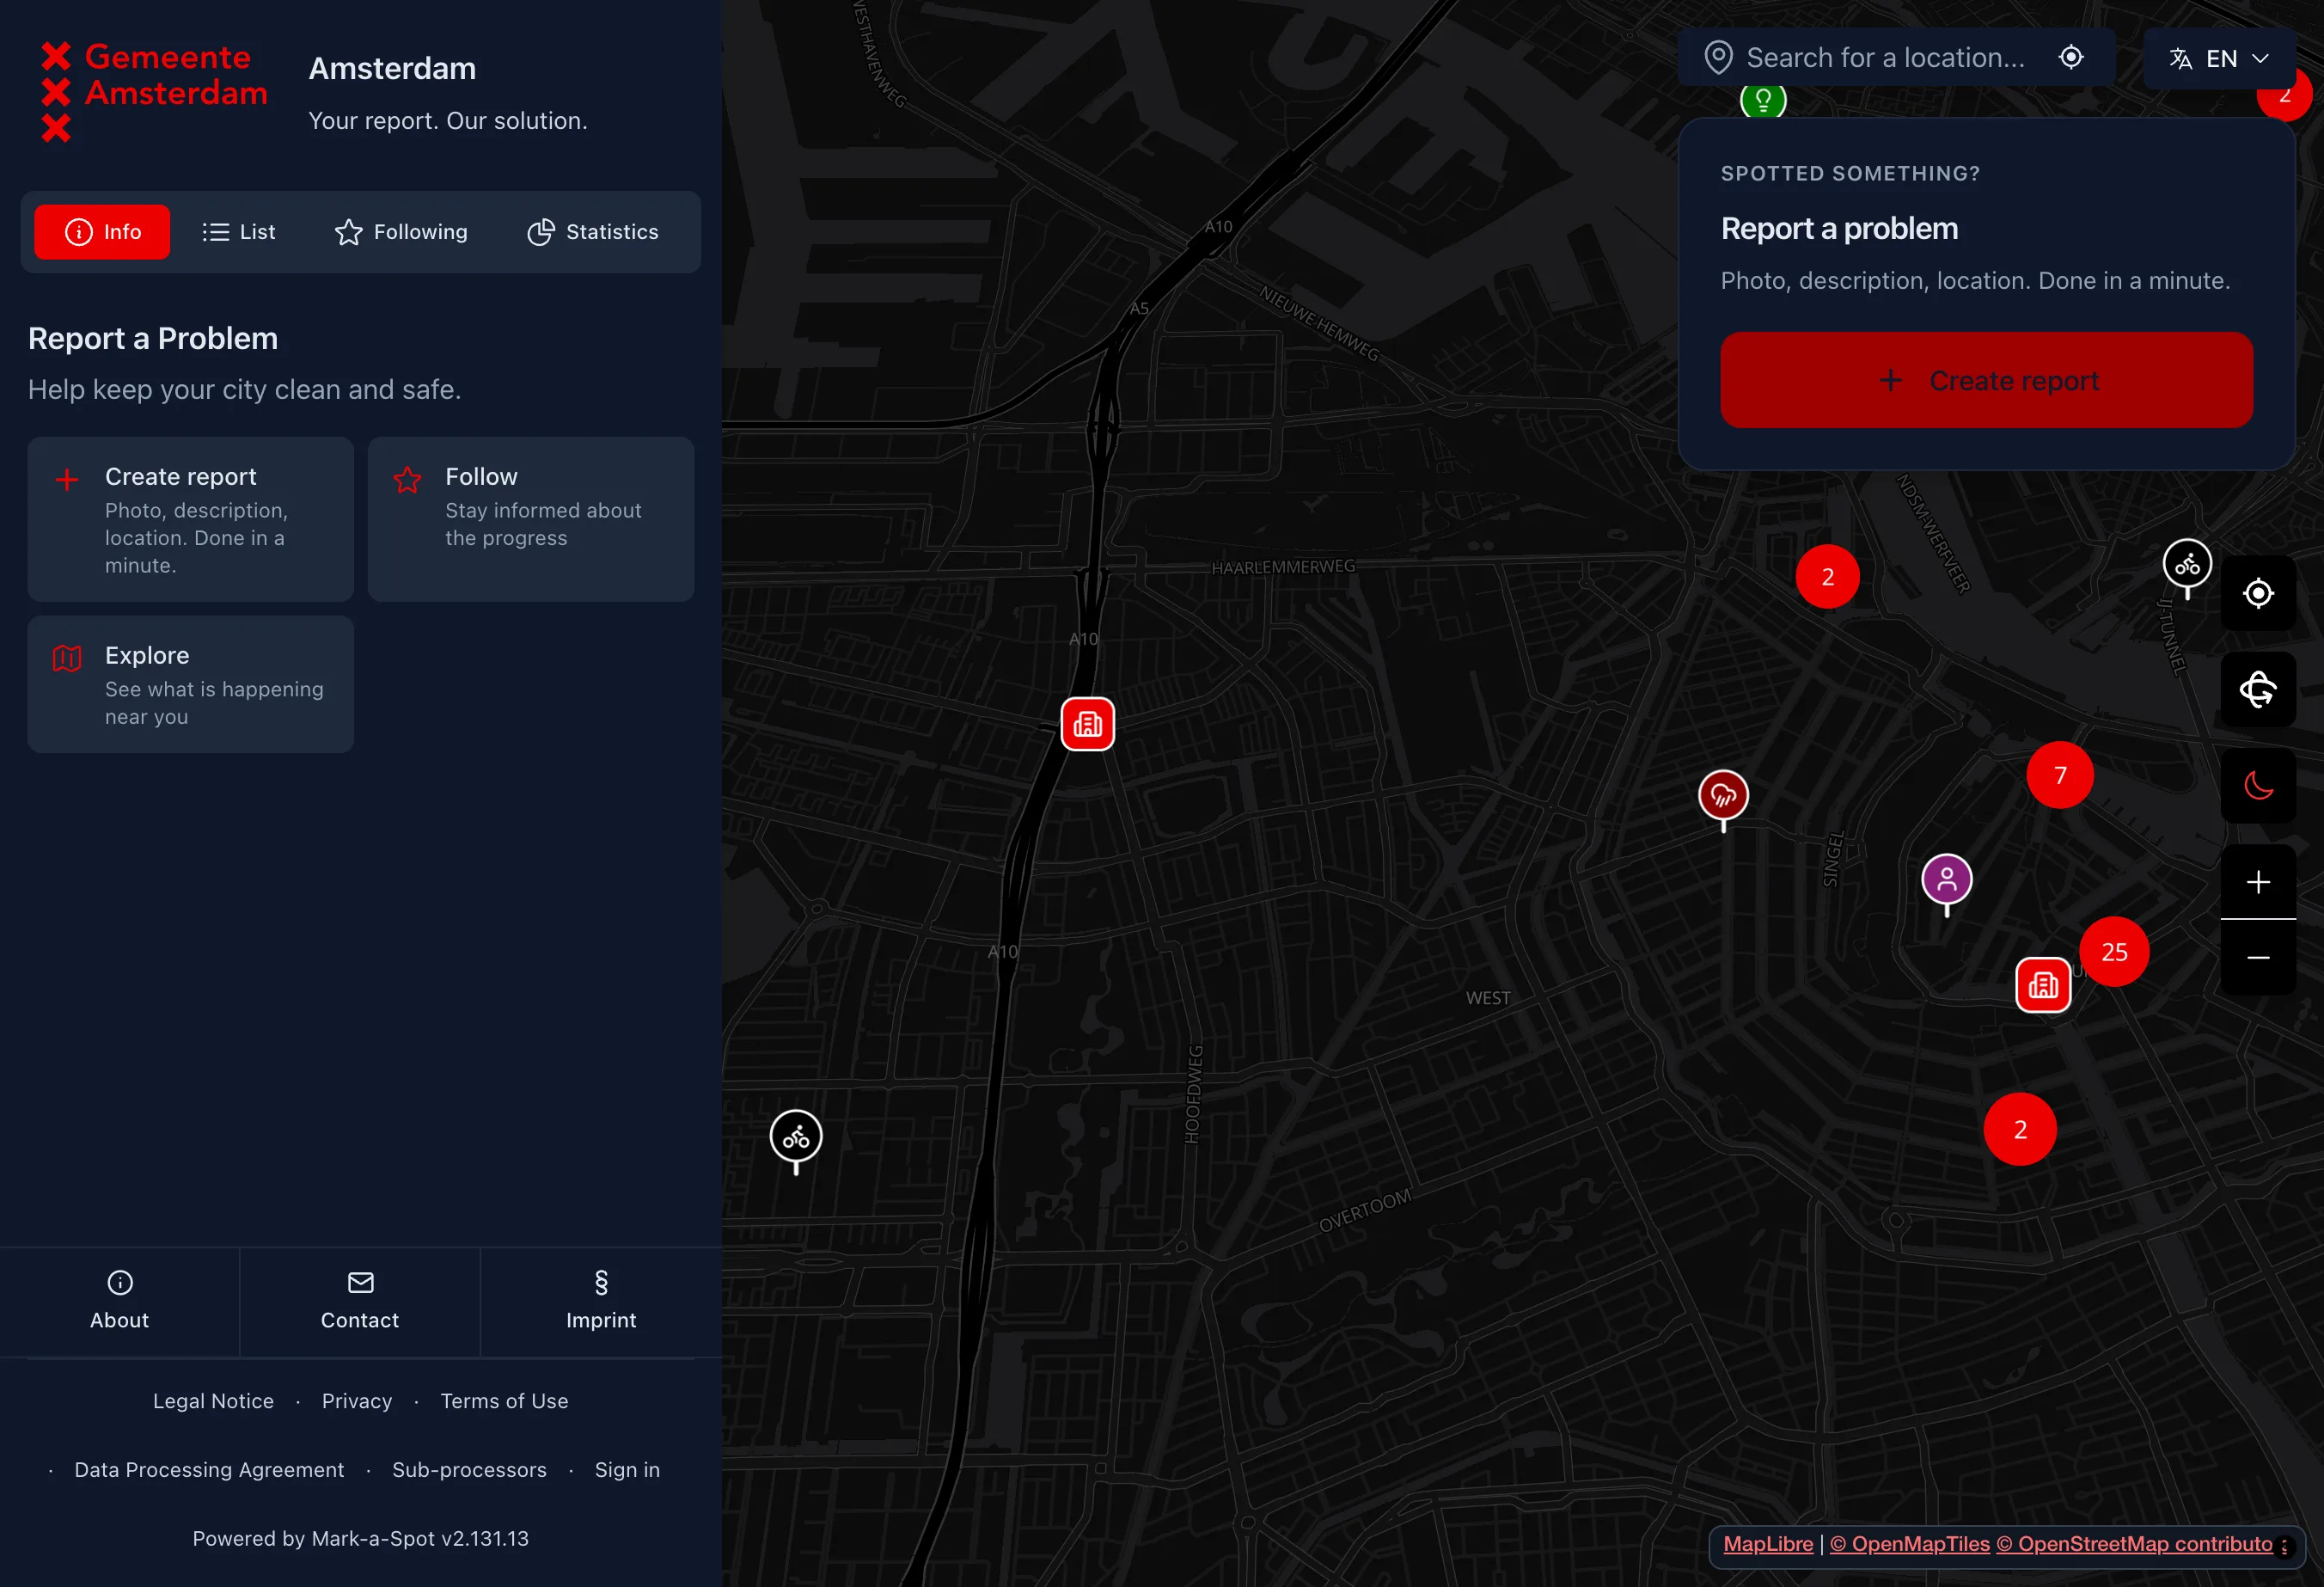This screenshot has height=1587, width=2324.
Task: Select the rain cloud map marker
Action: (1723, 797)
